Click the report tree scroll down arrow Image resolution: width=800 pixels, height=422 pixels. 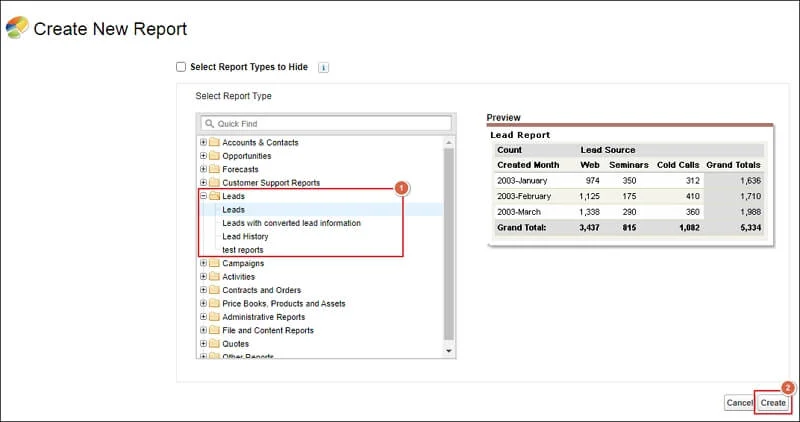[x=449, y=351]
